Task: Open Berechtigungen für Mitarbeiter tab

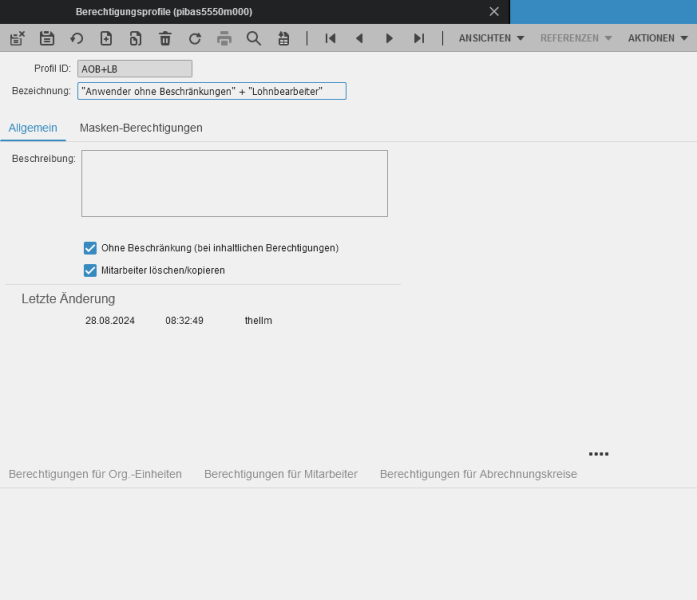Action: [281, 474]
